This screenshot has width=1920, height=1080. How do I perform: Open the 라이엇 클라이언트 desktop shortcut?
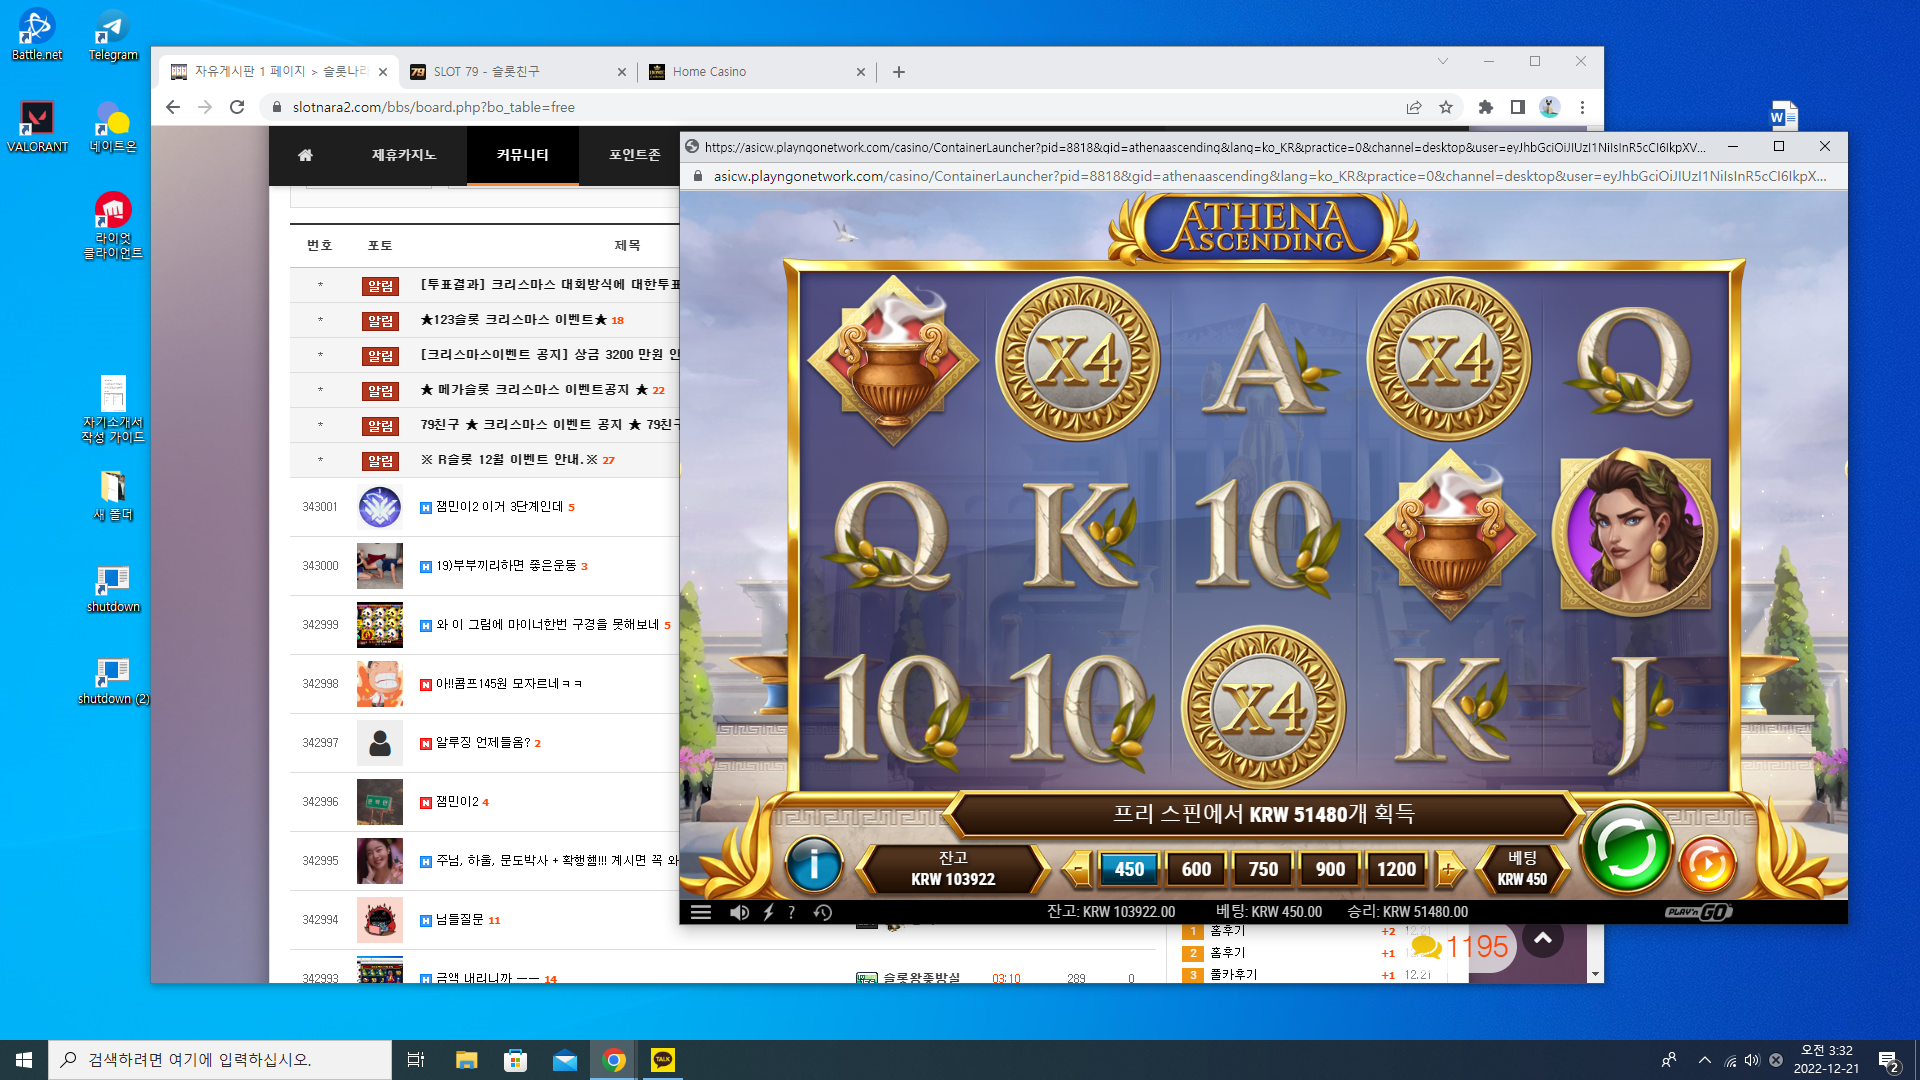point(113,226)
